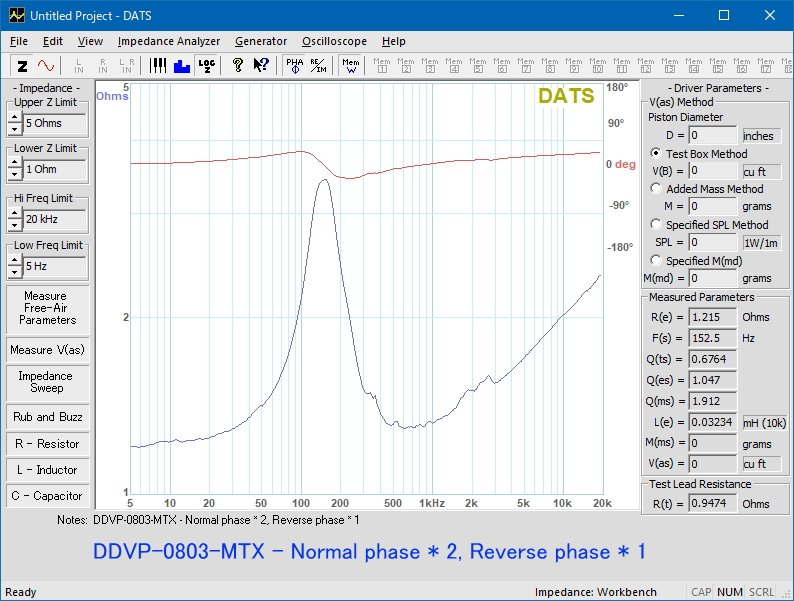Click the Test Lead Resistance R(t) field
Screen dimensions: 794x601
click(712, 504)
